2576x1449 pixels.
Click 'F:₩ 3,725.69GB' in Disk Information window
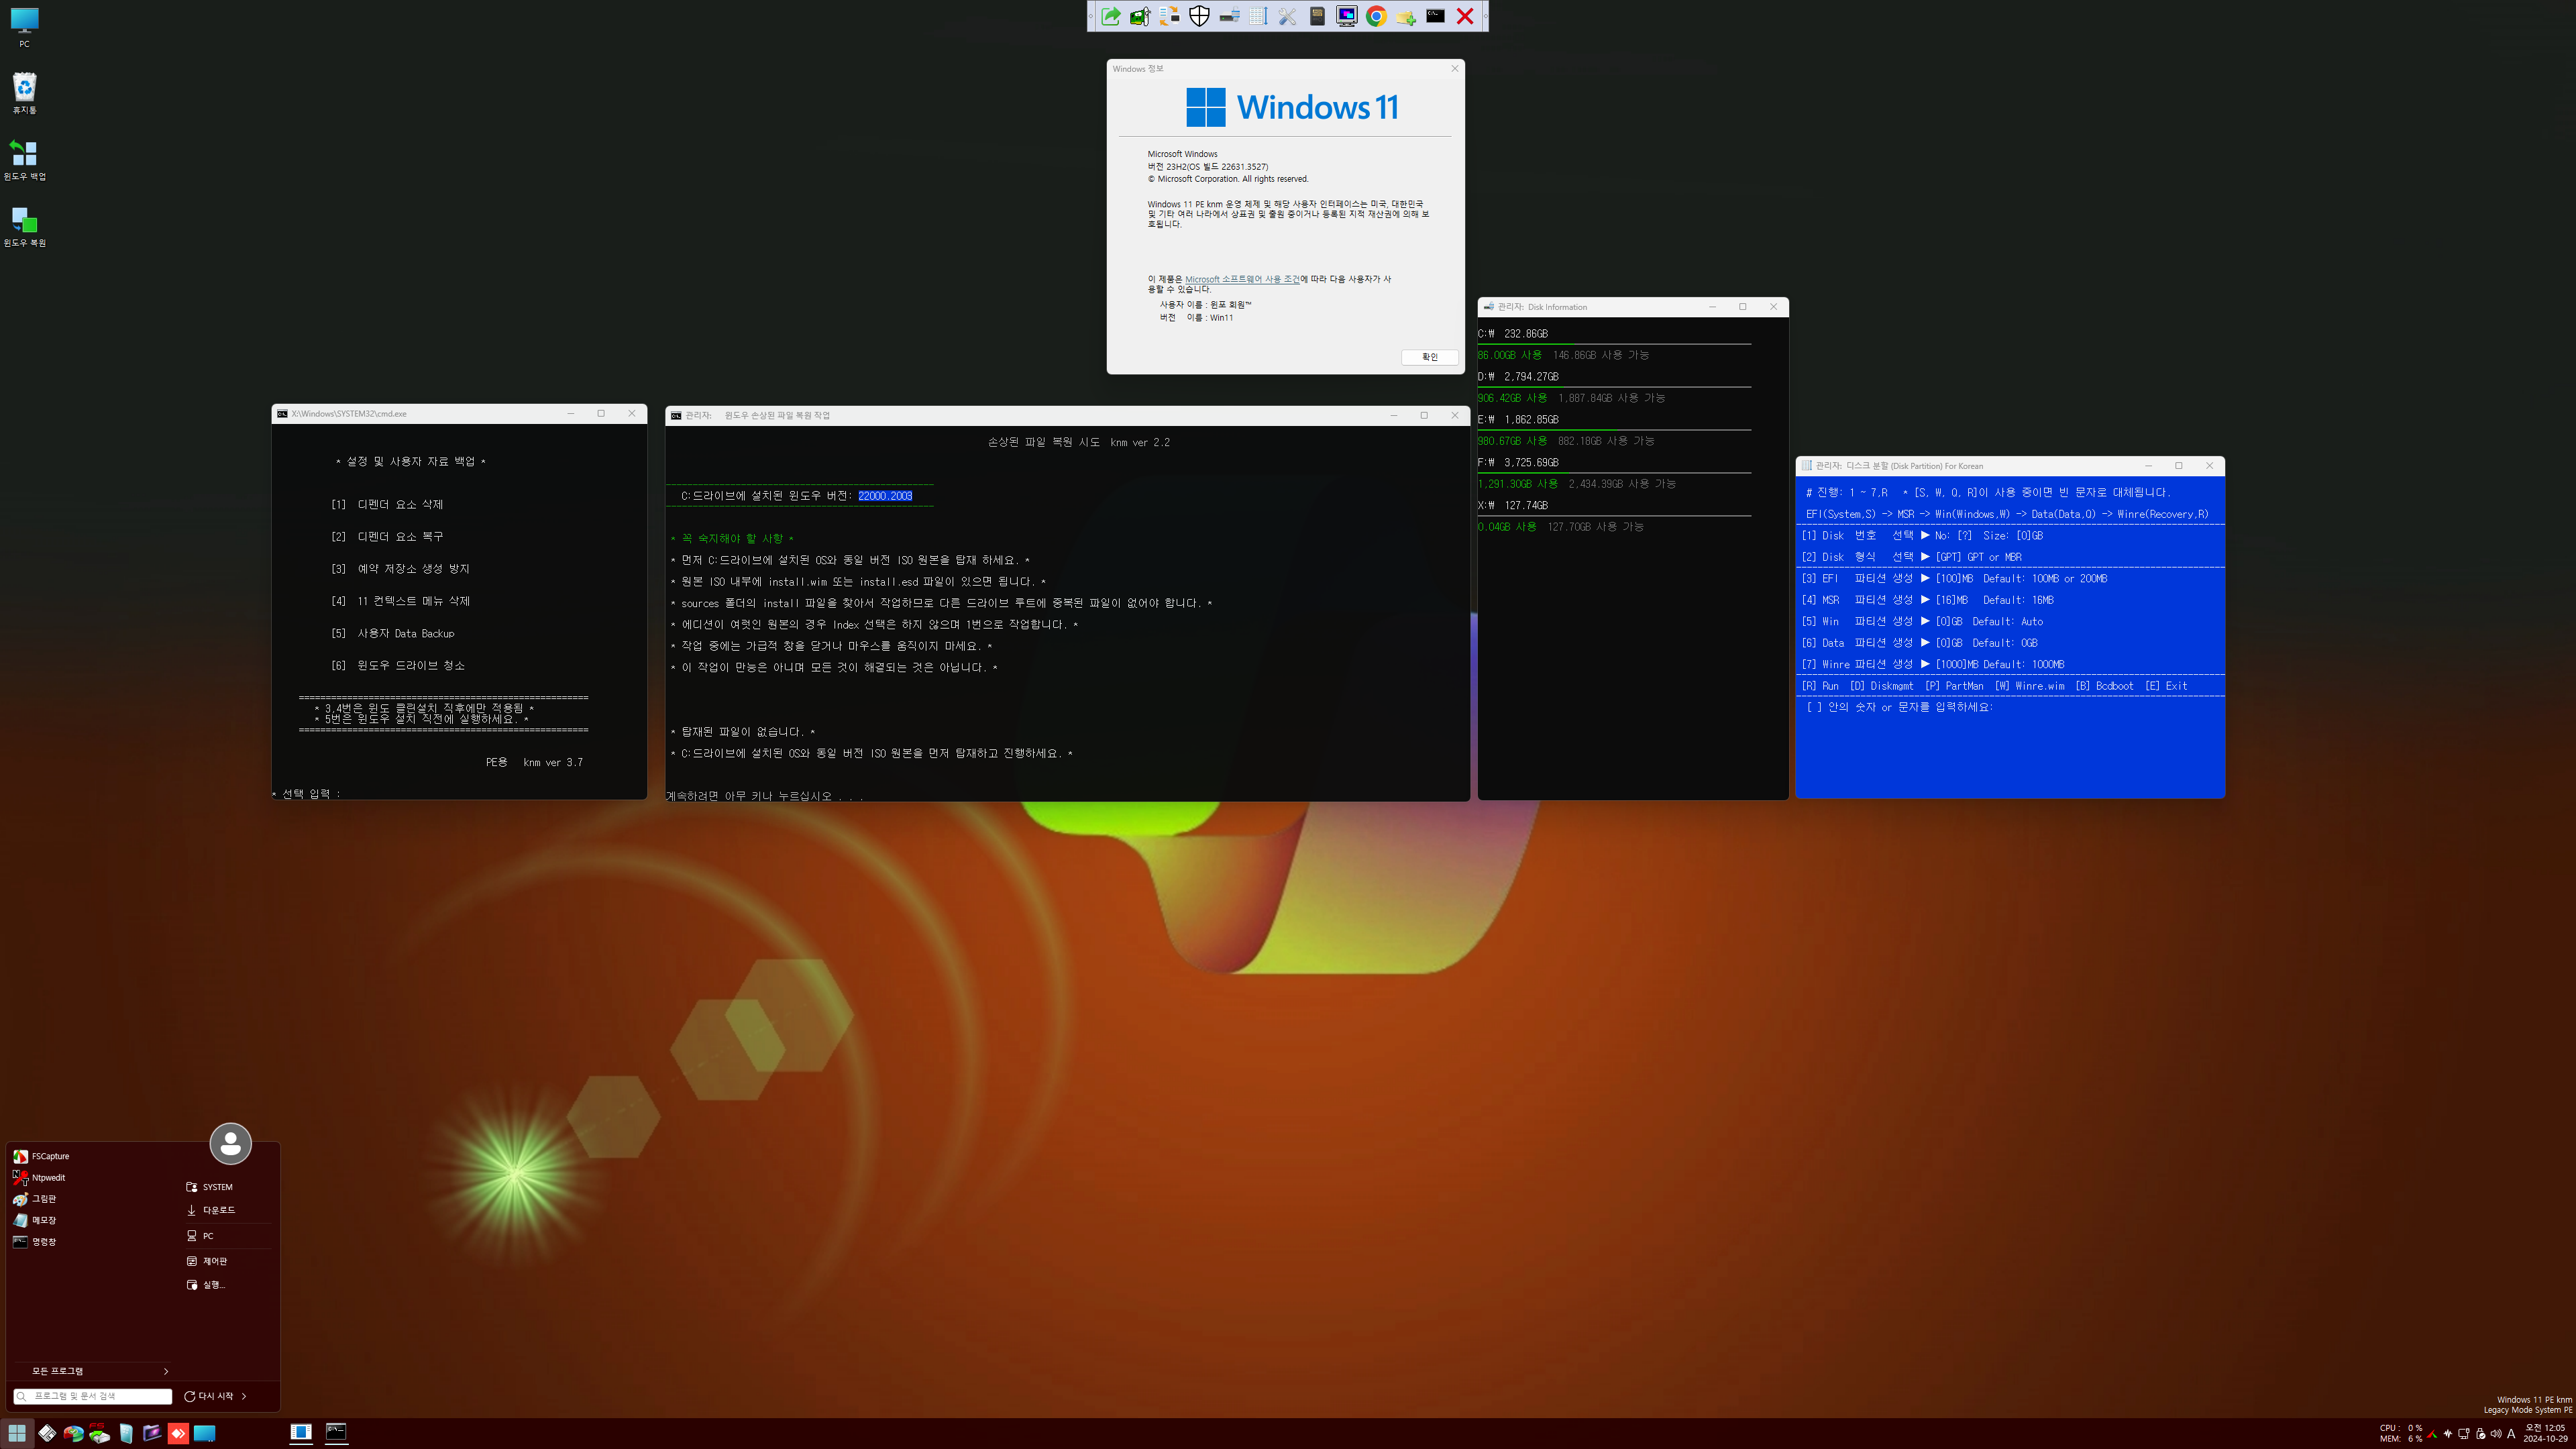coord(1518,463)
